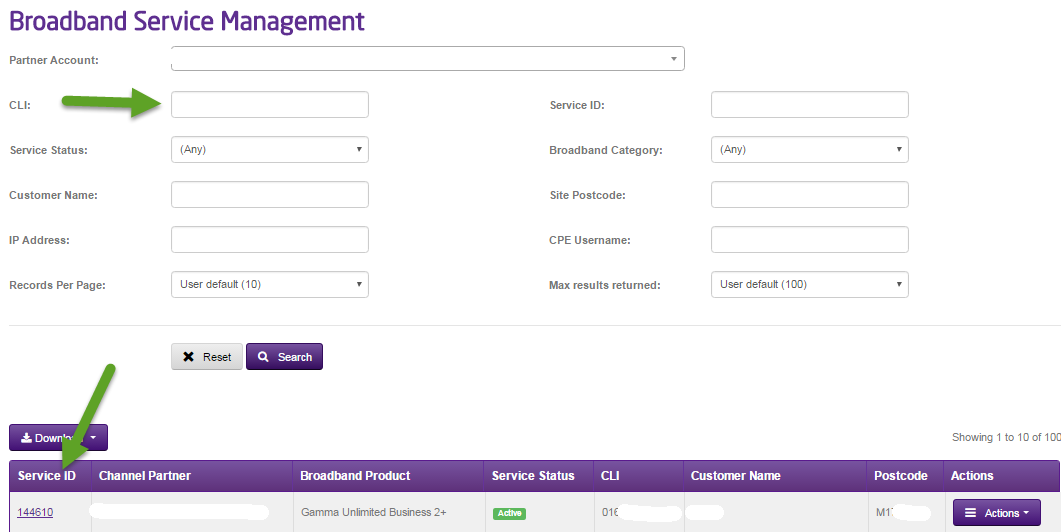Open Records Per Page dropdown

pos(270,284)
